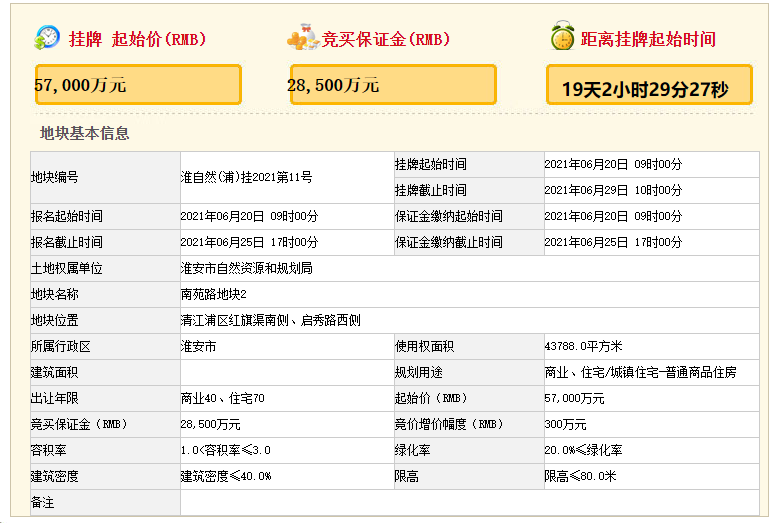Click the 地块名称 label cell
This screenshot has width=778, height=523.
point(105,294)
